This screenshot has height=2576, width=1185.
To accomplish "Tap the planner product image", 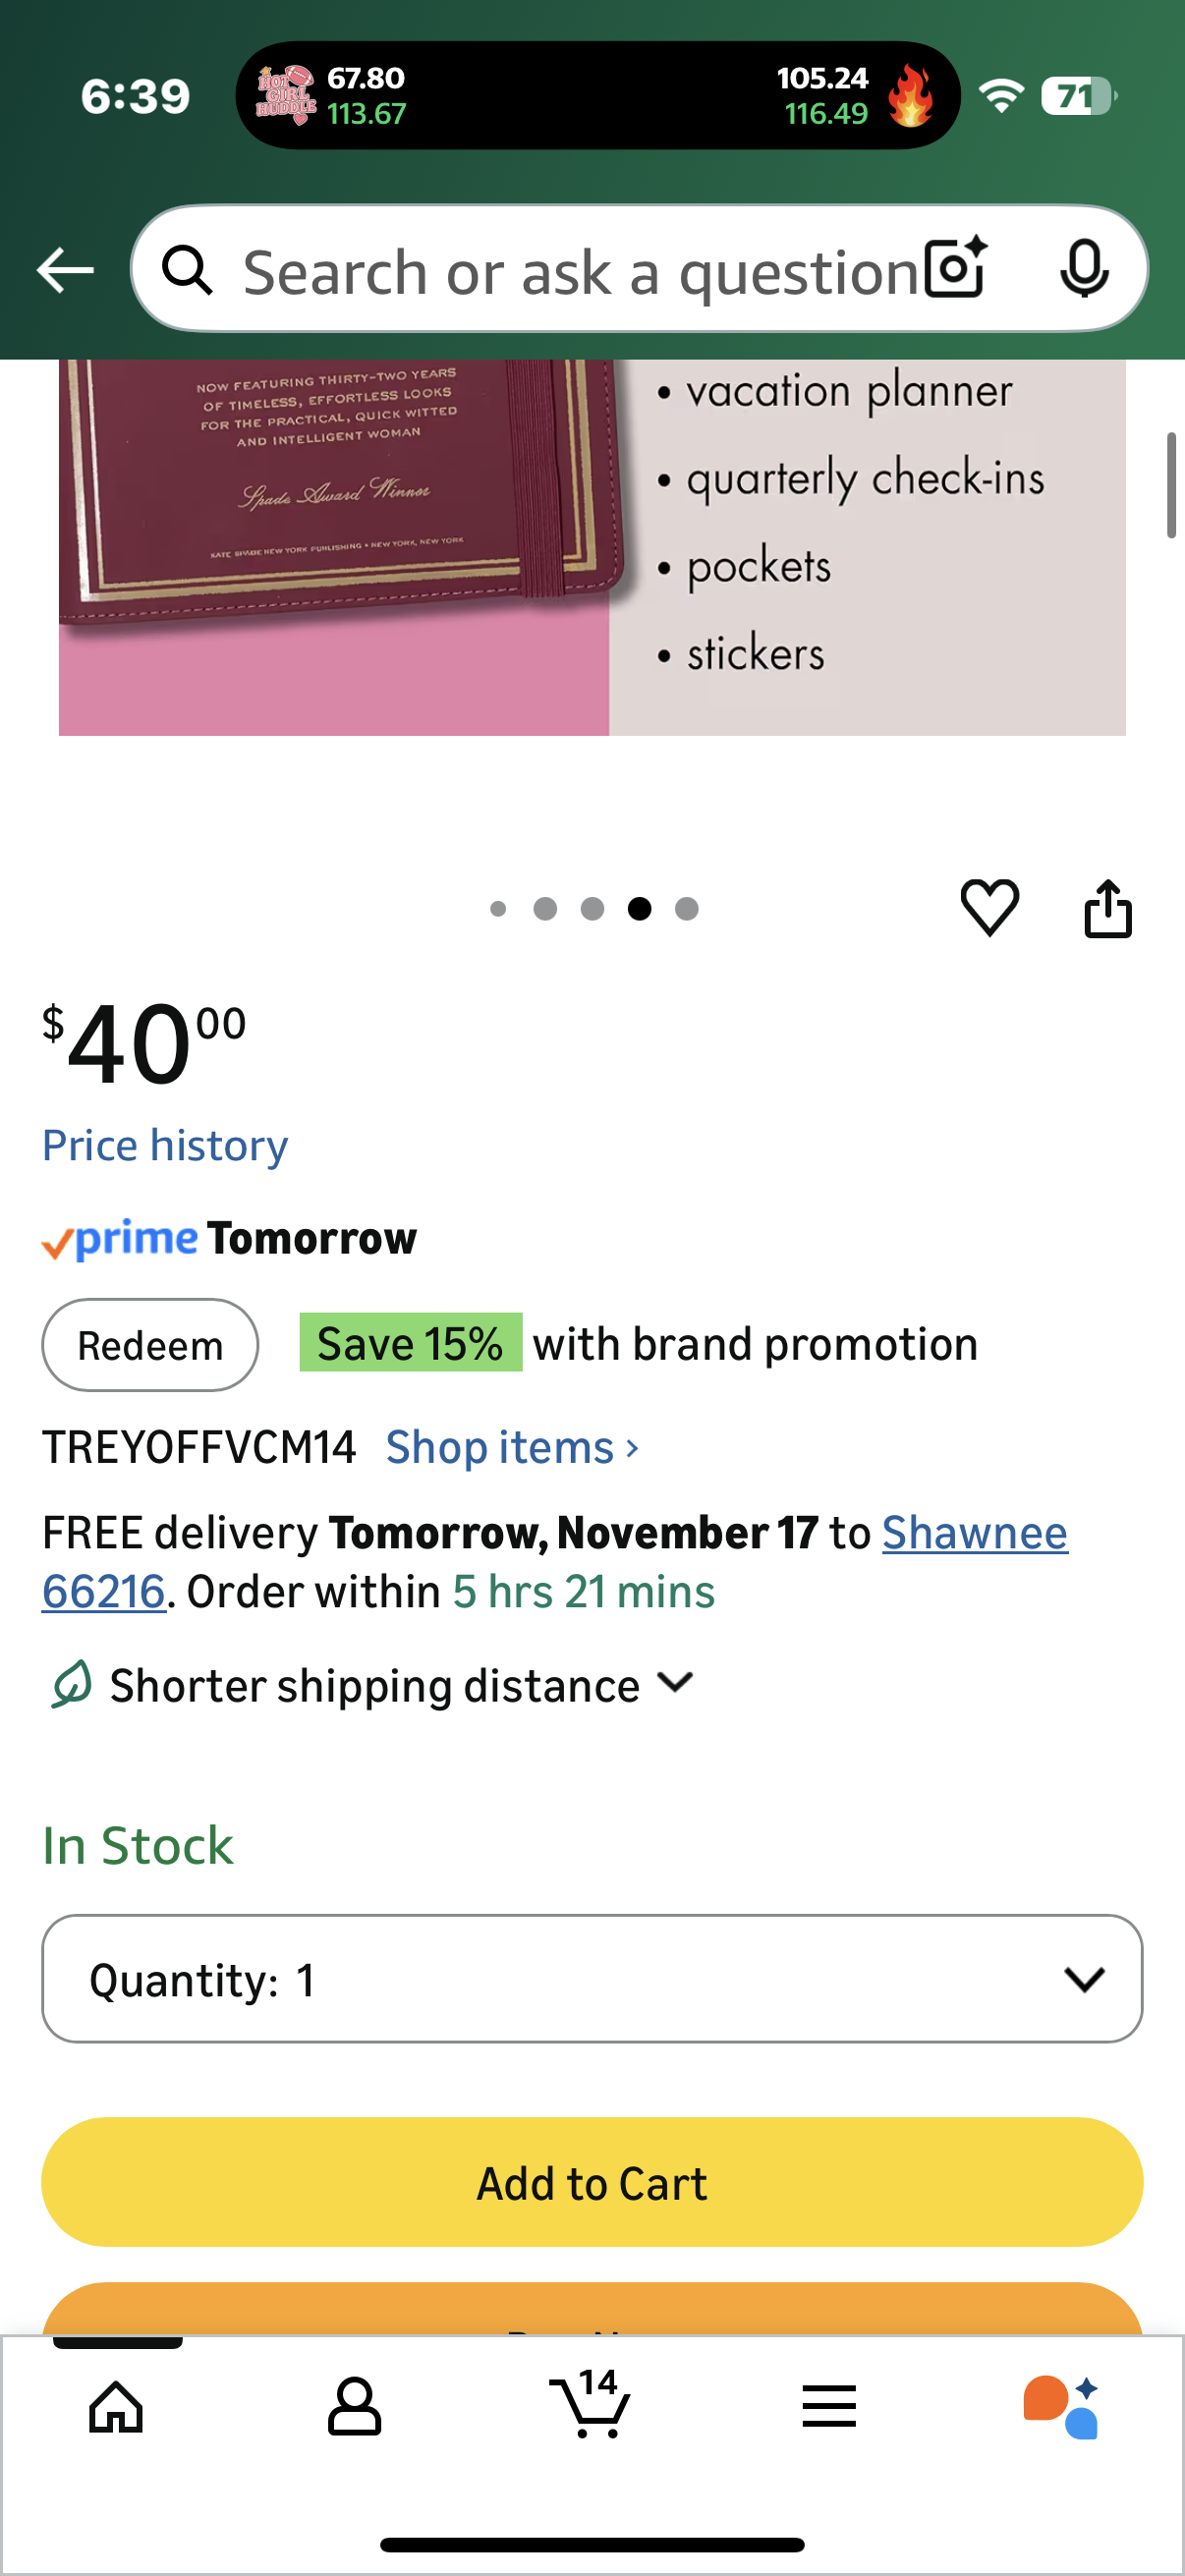I will pyautogui.click(x=592, y=548).
